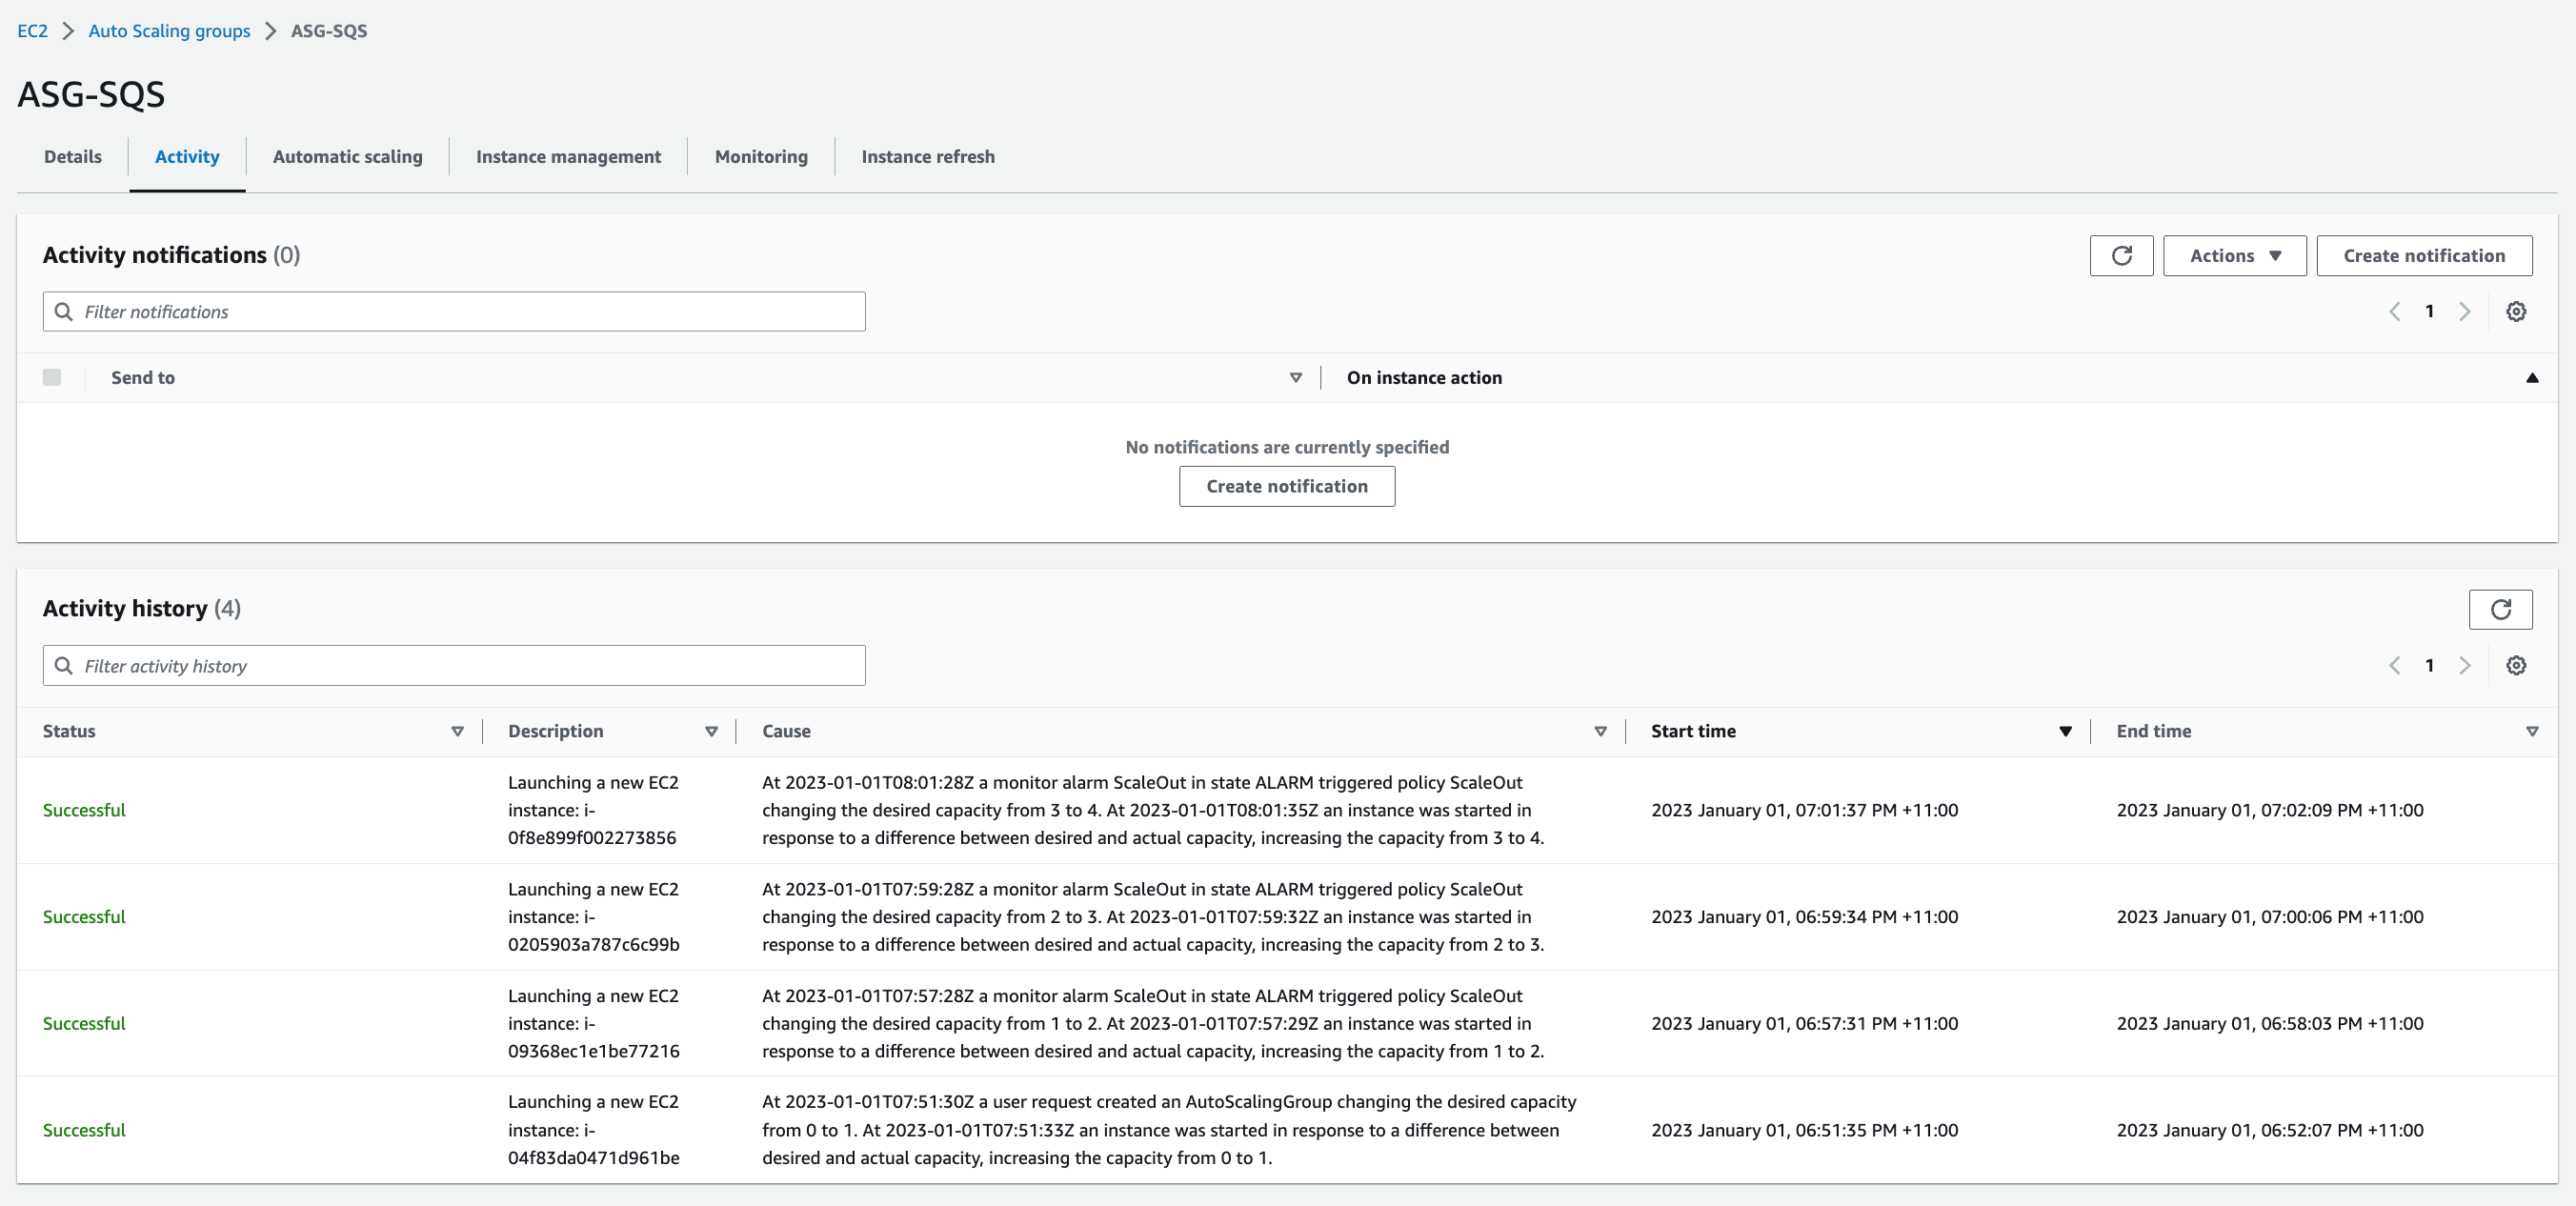
Task: Go to previous activity history page arrow
Action: click(2394, 666)
